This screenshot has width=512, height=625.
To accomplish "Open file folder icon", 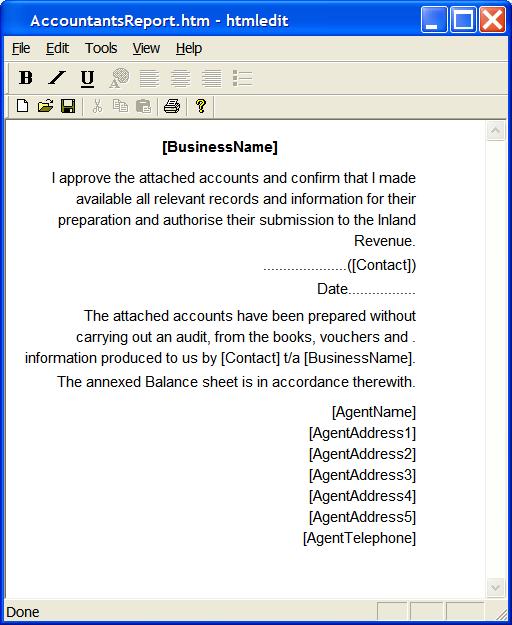I will click(45, 106).
